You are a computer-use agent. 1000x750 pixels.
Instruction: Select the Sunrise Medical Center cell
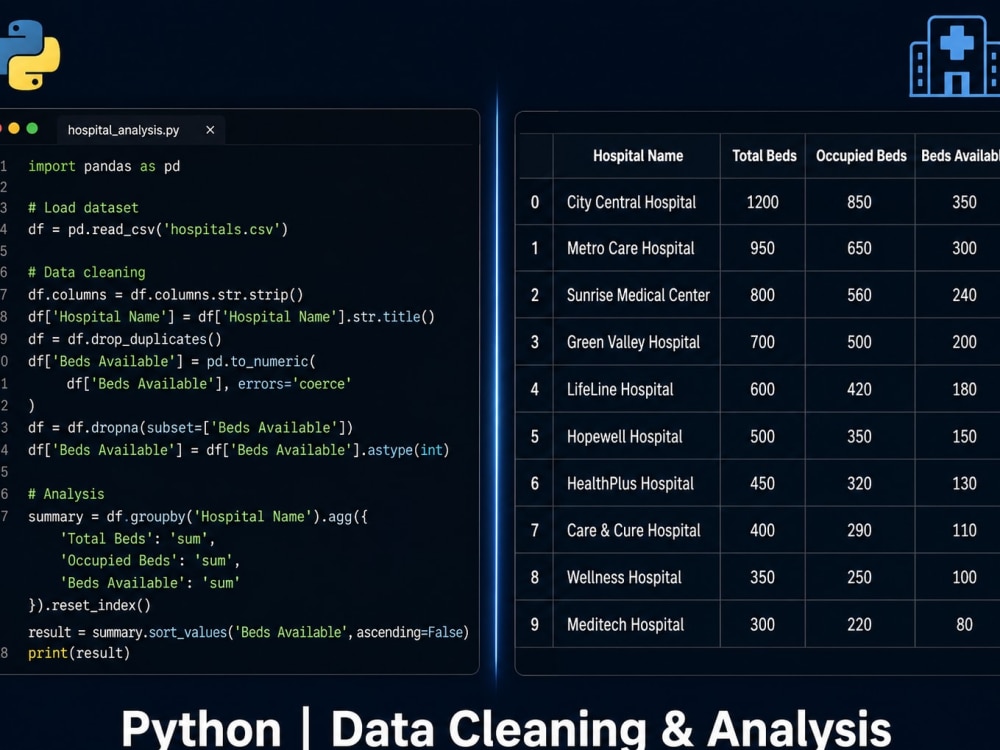[x=638, y=295]
